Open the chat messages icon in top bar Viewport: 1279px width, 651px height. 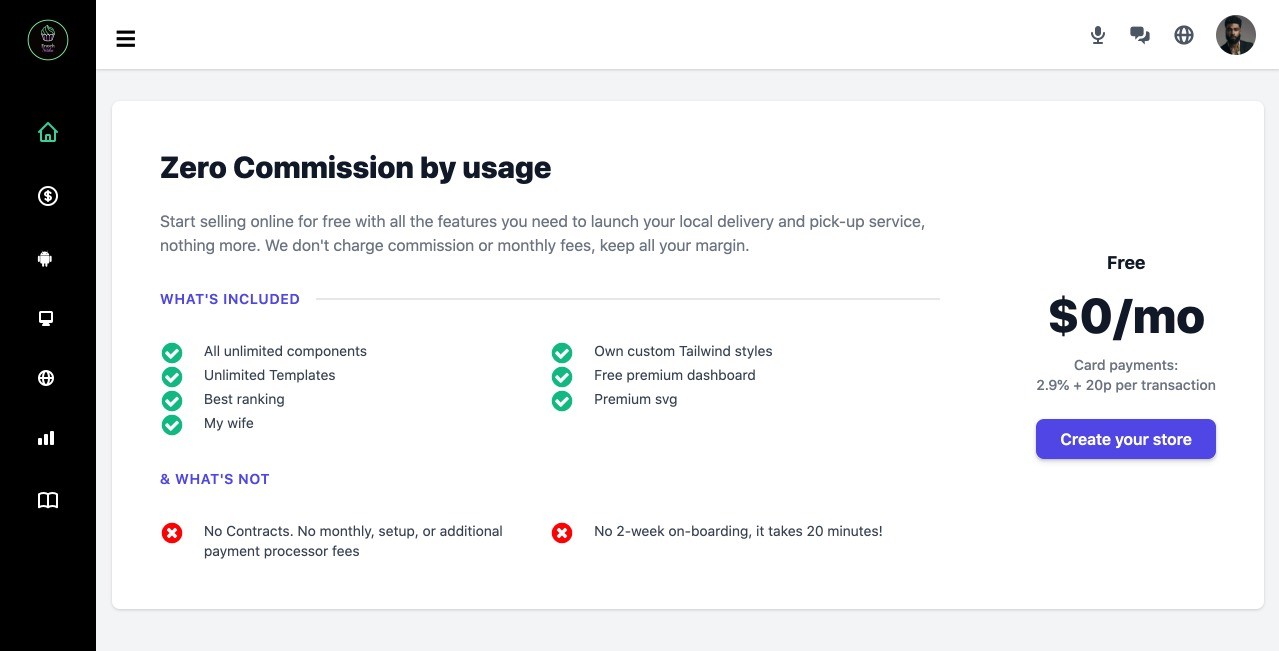pyautogui.click(x=1139, y=34)
